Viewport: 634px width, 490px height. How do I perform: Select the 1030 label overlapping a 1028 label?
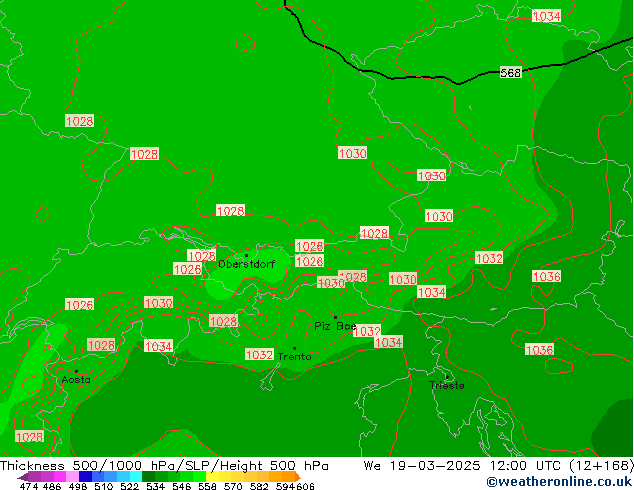pyautogui.click(x=331, y=283)
